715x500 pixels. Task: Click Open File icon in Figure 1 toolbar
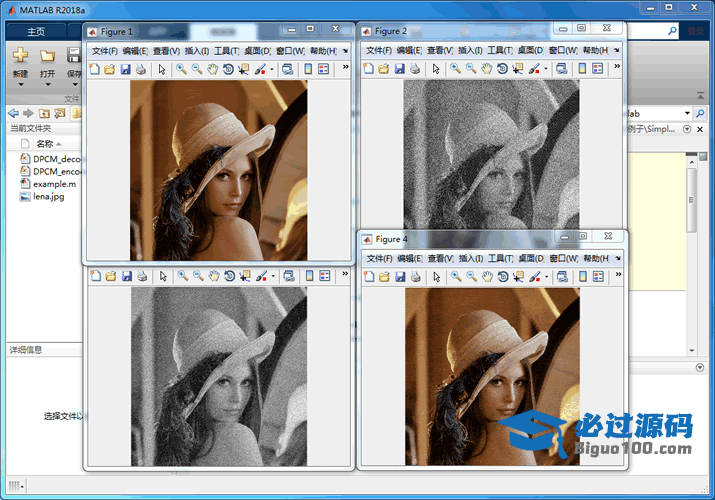click(x=109, y=69)
